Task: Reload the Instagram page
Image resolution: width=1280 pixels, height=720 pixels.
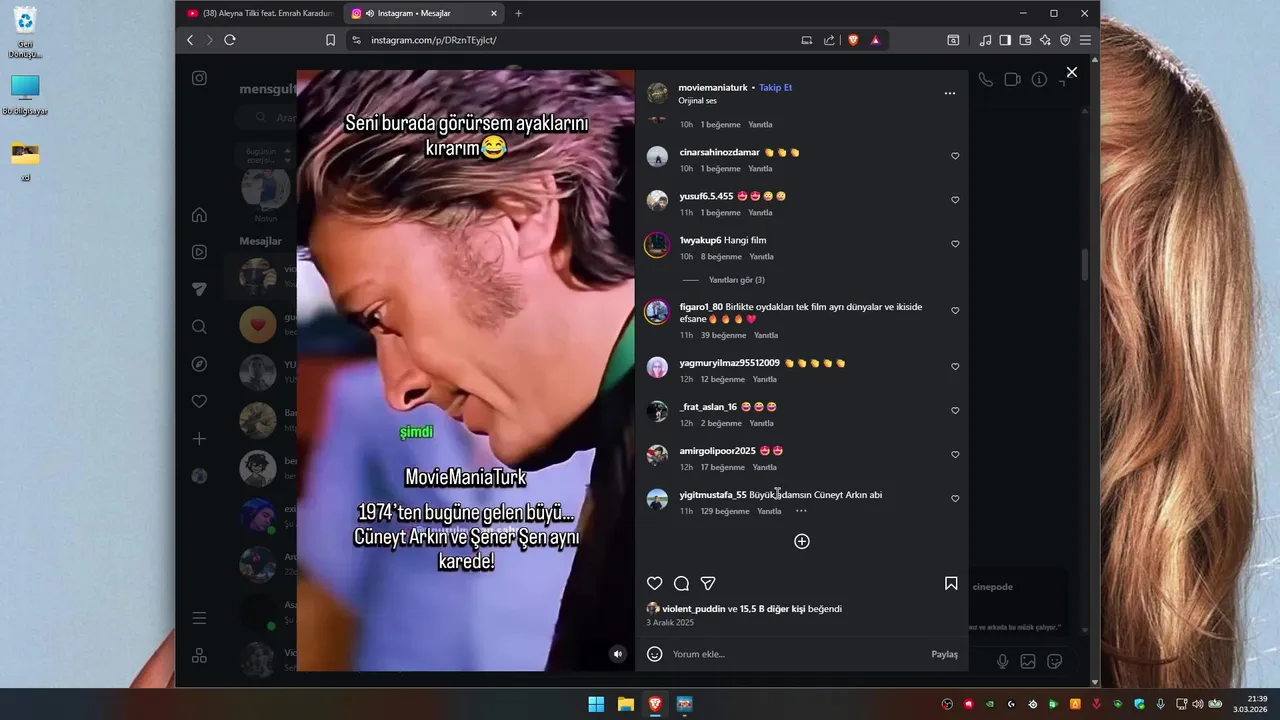Action: coord(229,40)
